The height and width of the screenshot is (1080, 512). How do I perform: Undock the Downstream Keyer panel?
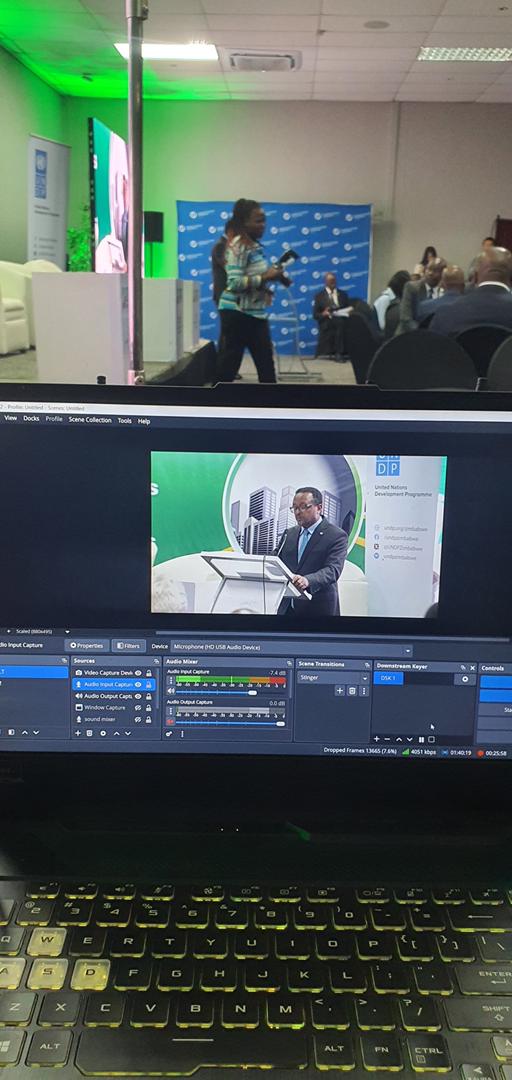pyautogui.click(x=463, y=667)
